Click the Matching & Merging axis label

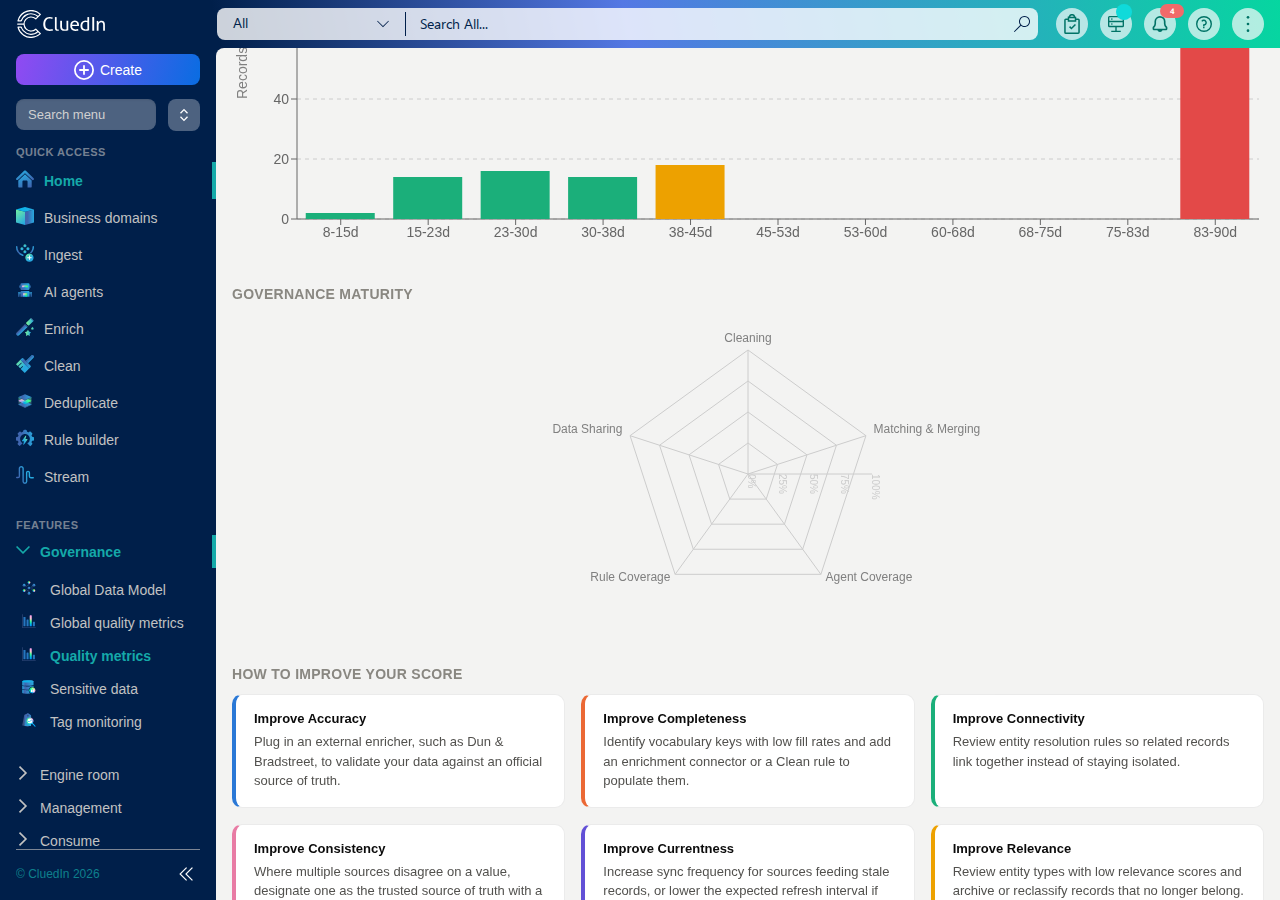tap(927, 429)
